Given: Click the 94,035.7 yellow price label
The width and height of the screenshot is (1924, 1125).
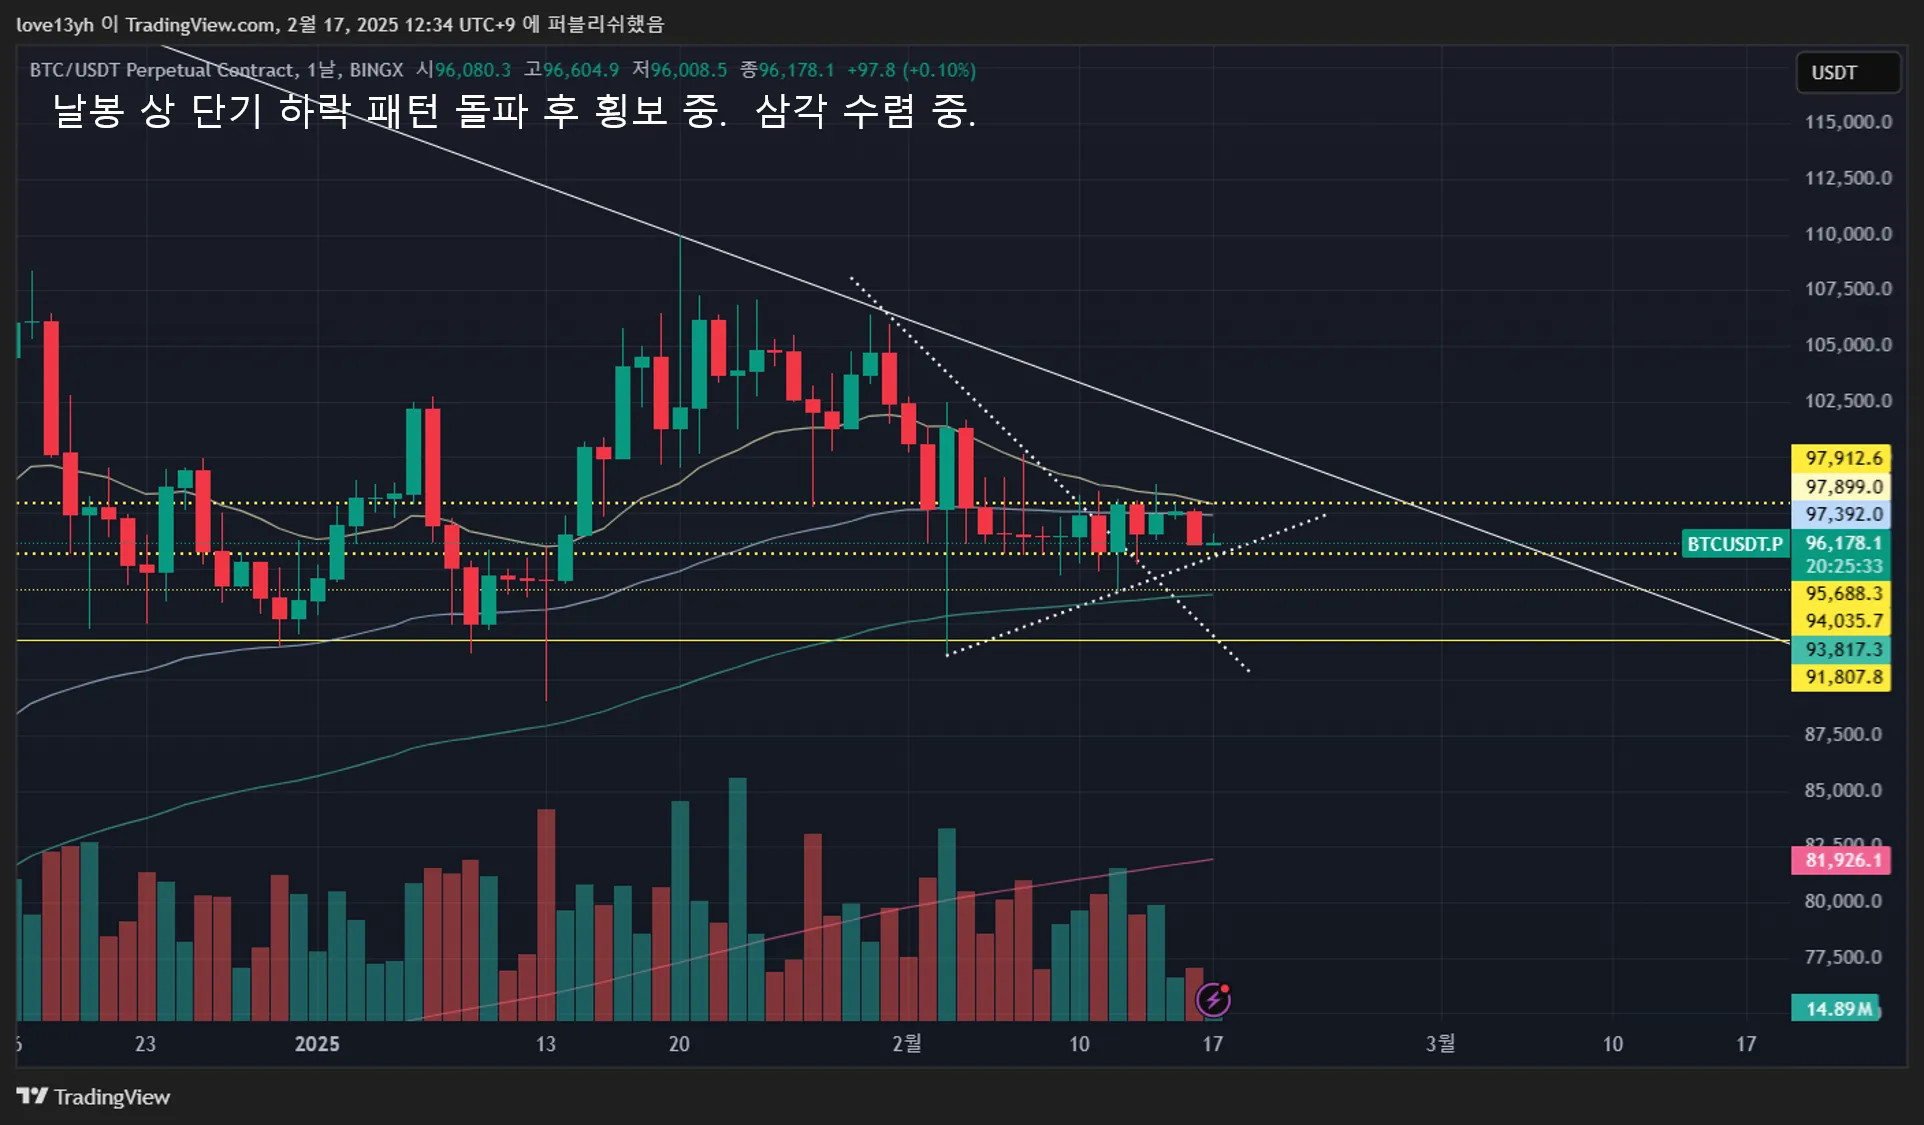Looking at the screenshot, I should coord(1841,621).
